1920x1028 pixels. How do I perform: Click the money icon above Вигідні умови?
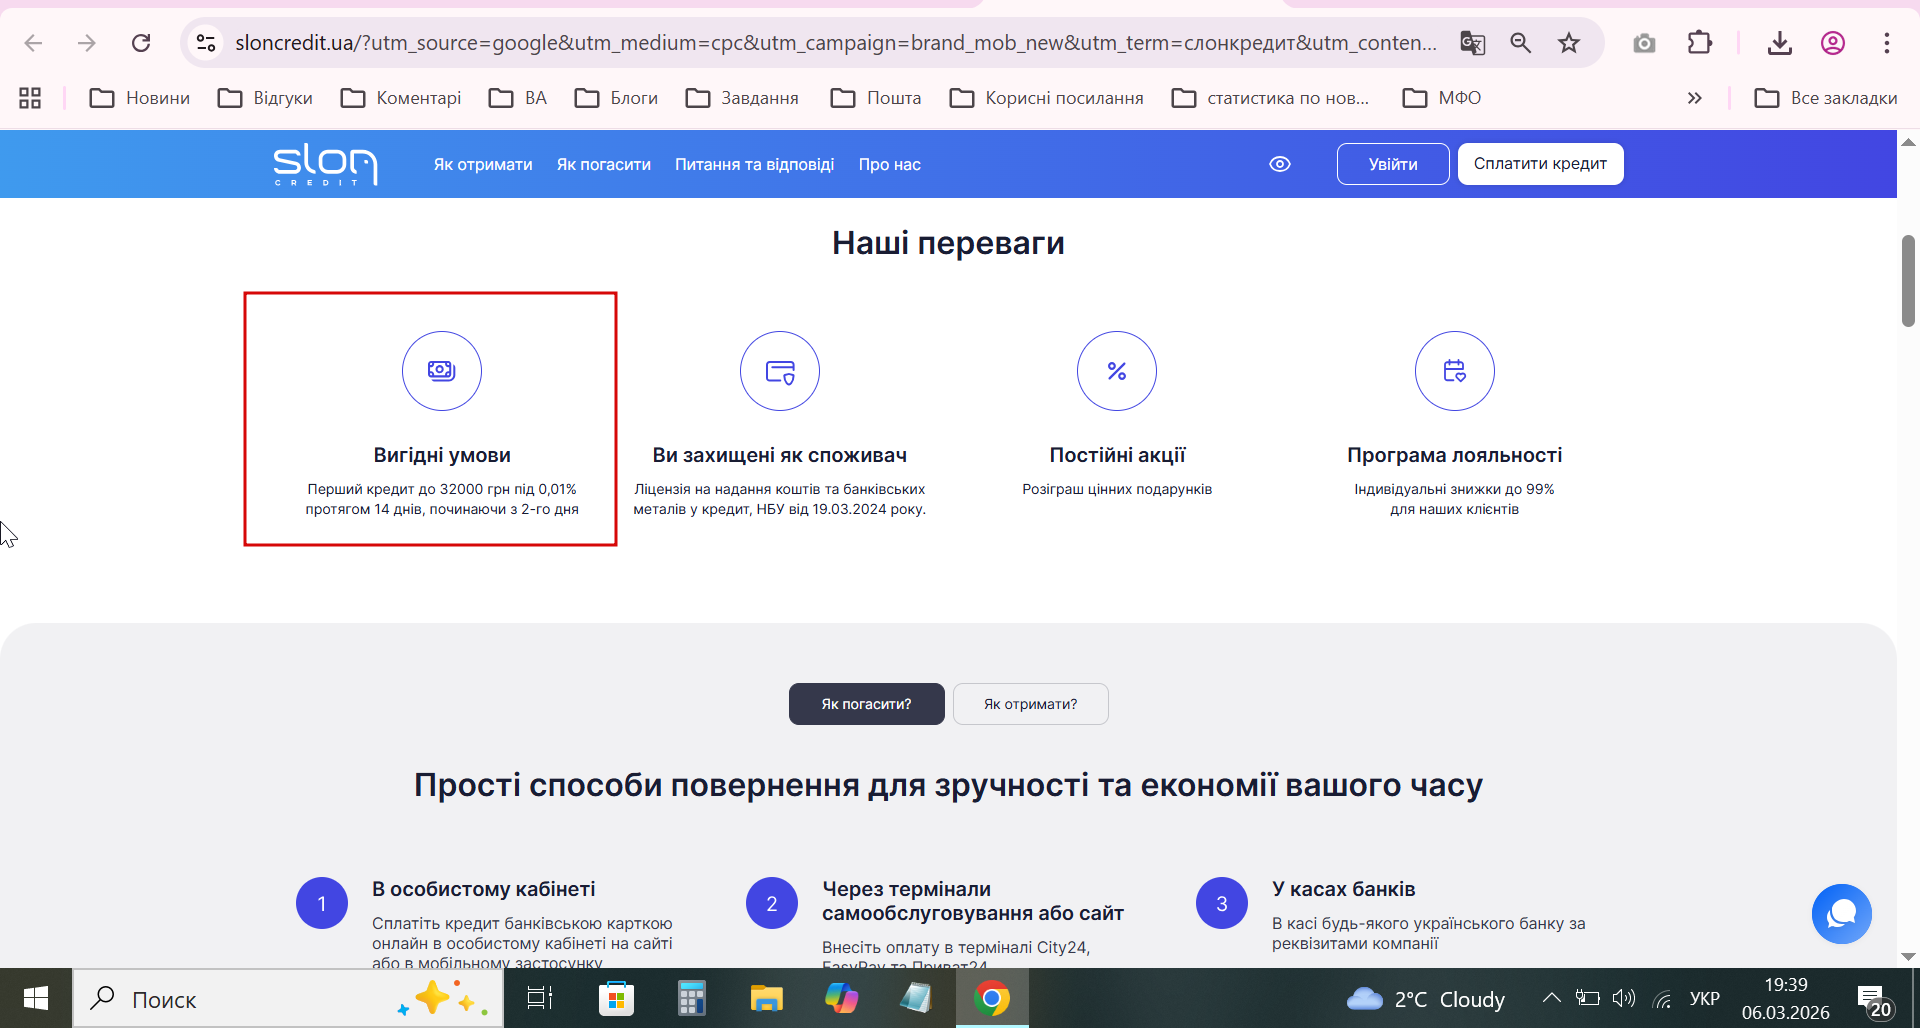(x=442, y=371)
